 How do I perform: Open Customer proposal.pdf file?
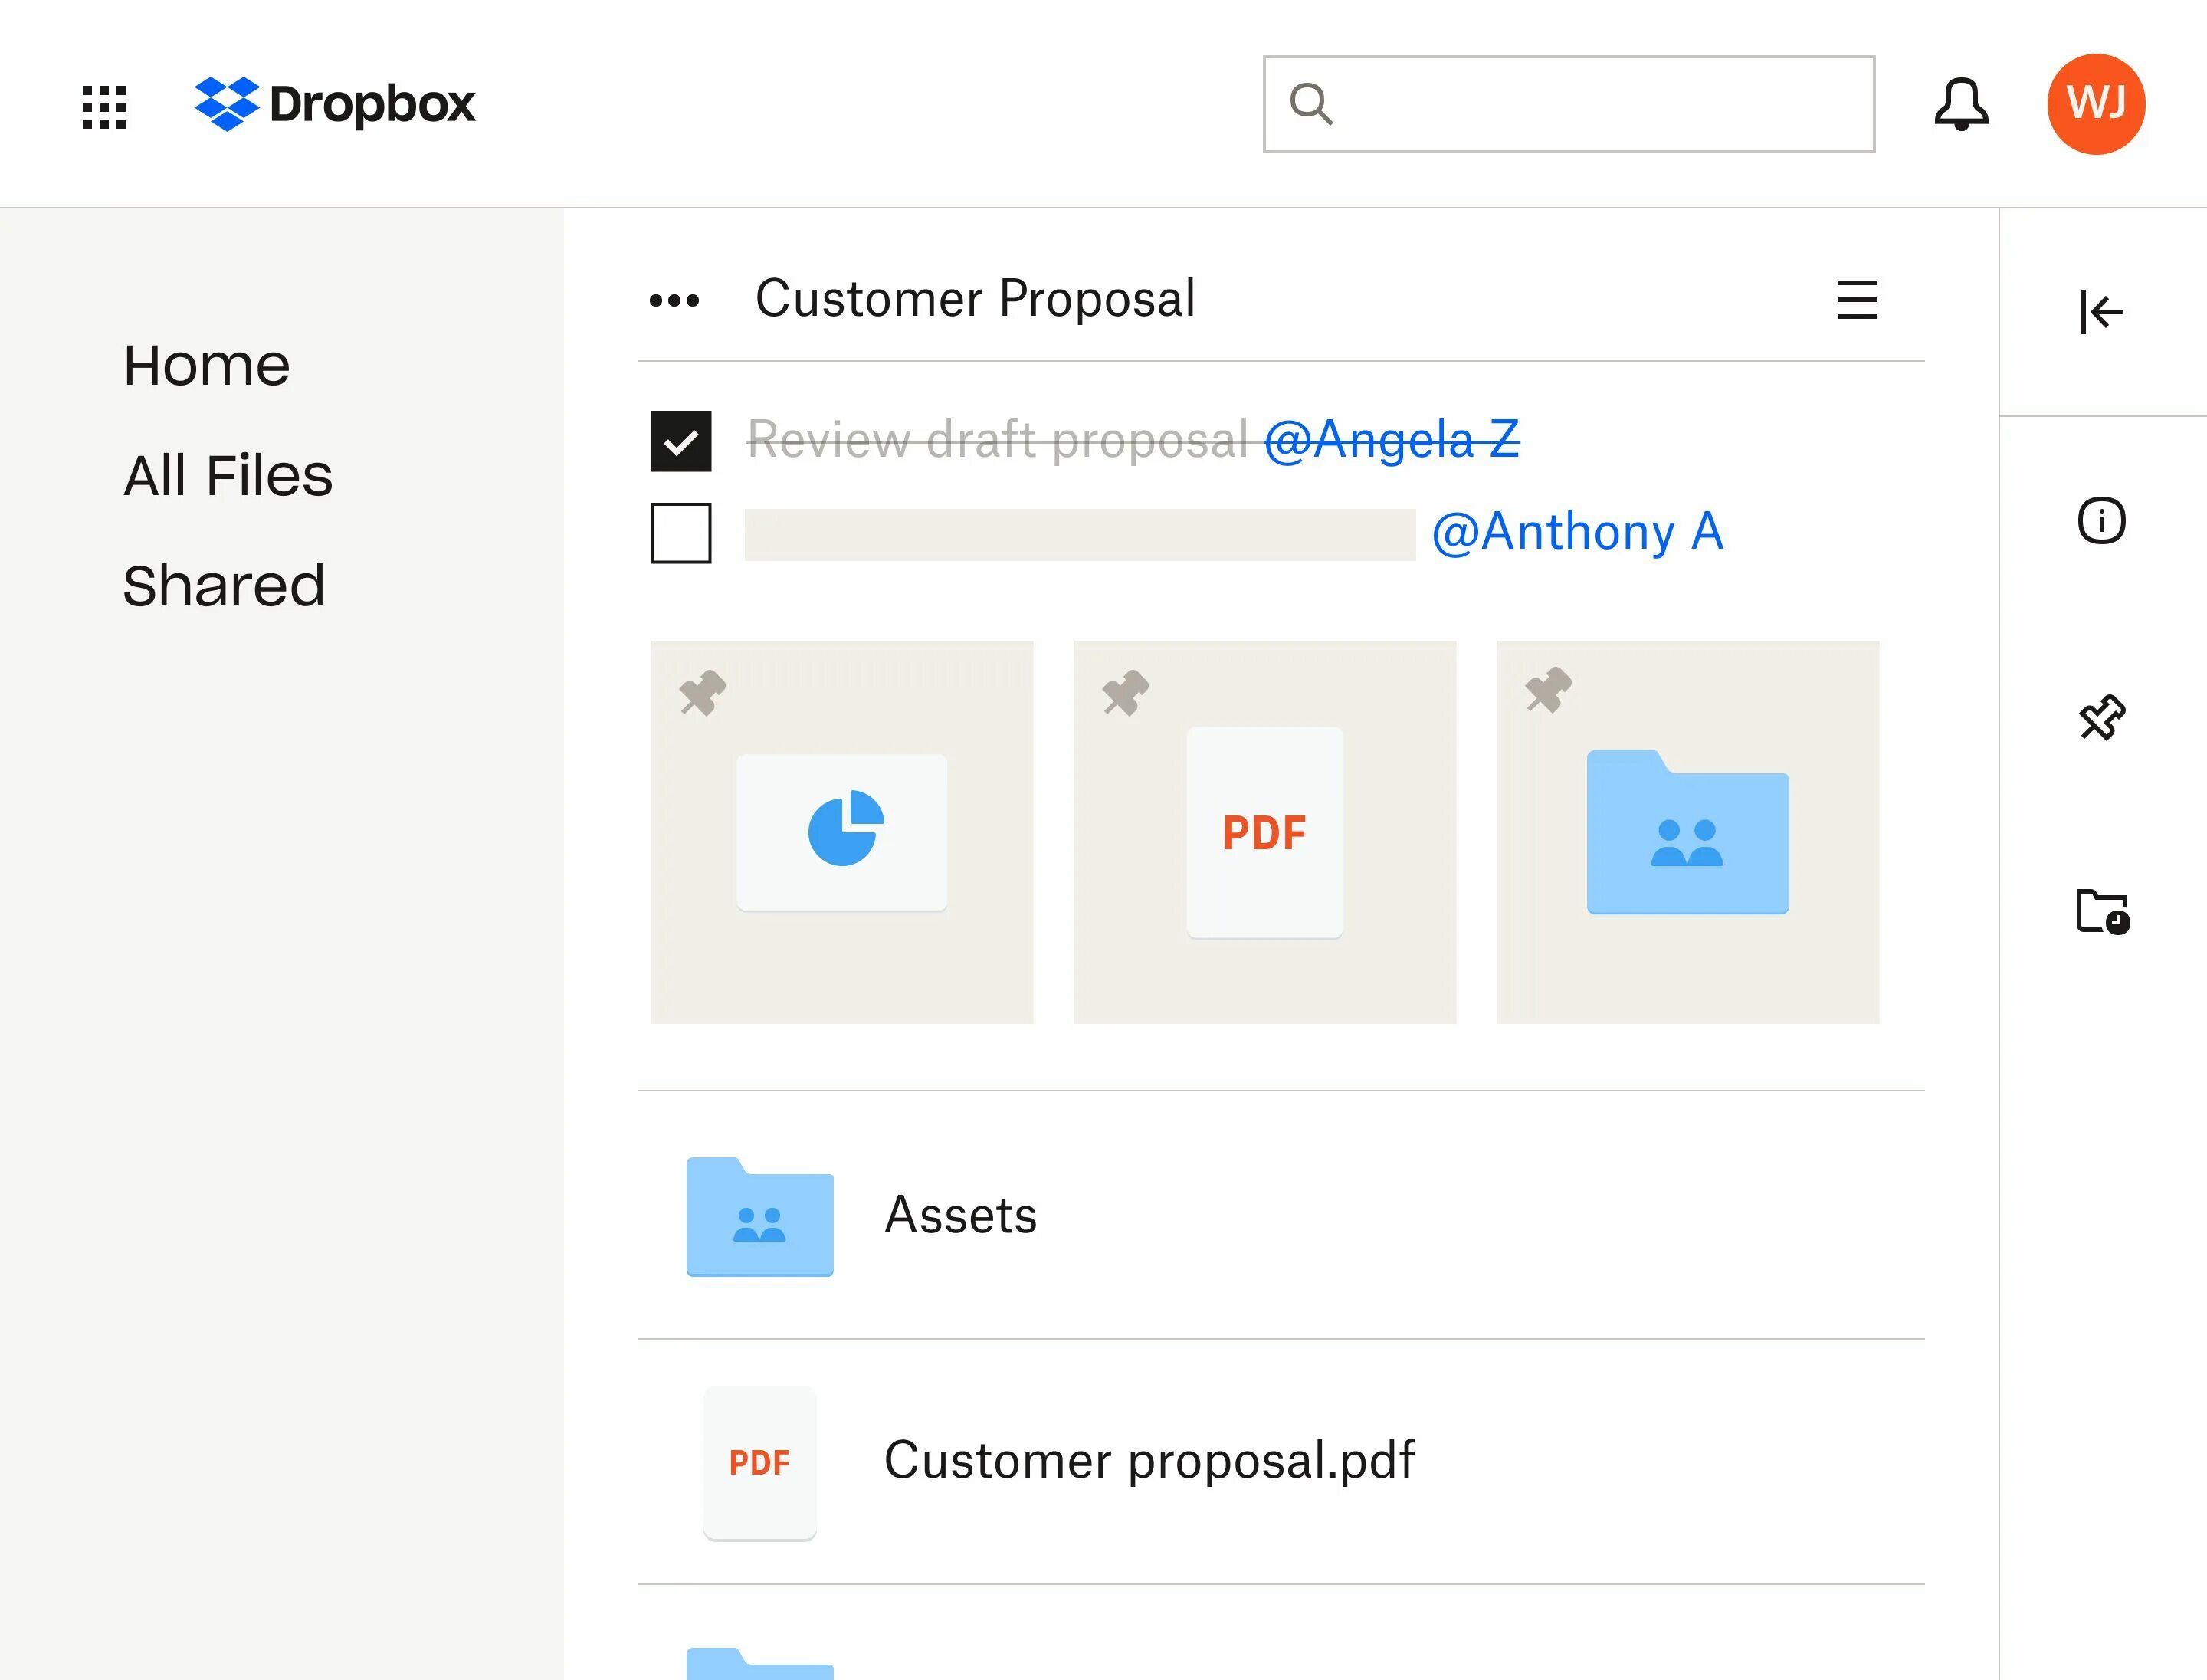pos(1148,1461)
